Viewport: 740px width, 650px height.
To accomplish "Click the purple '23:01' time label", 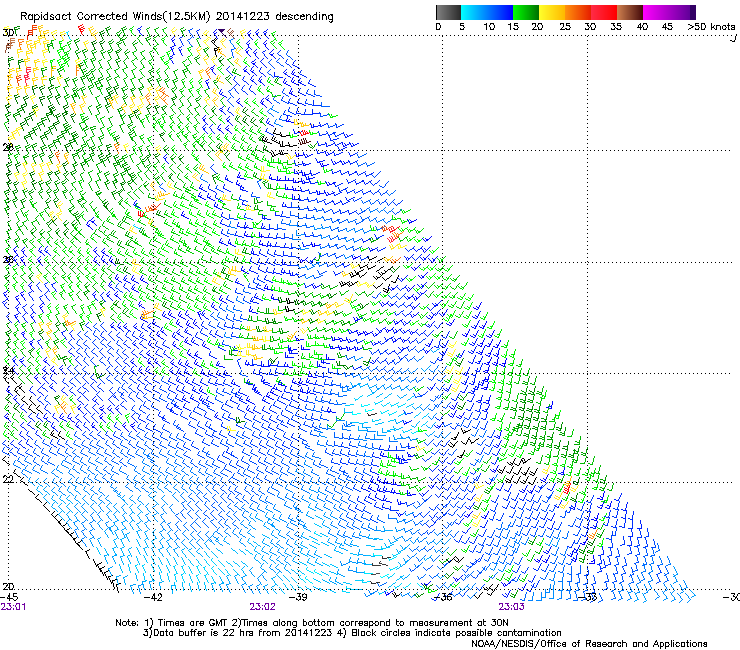I will (13, 607).
